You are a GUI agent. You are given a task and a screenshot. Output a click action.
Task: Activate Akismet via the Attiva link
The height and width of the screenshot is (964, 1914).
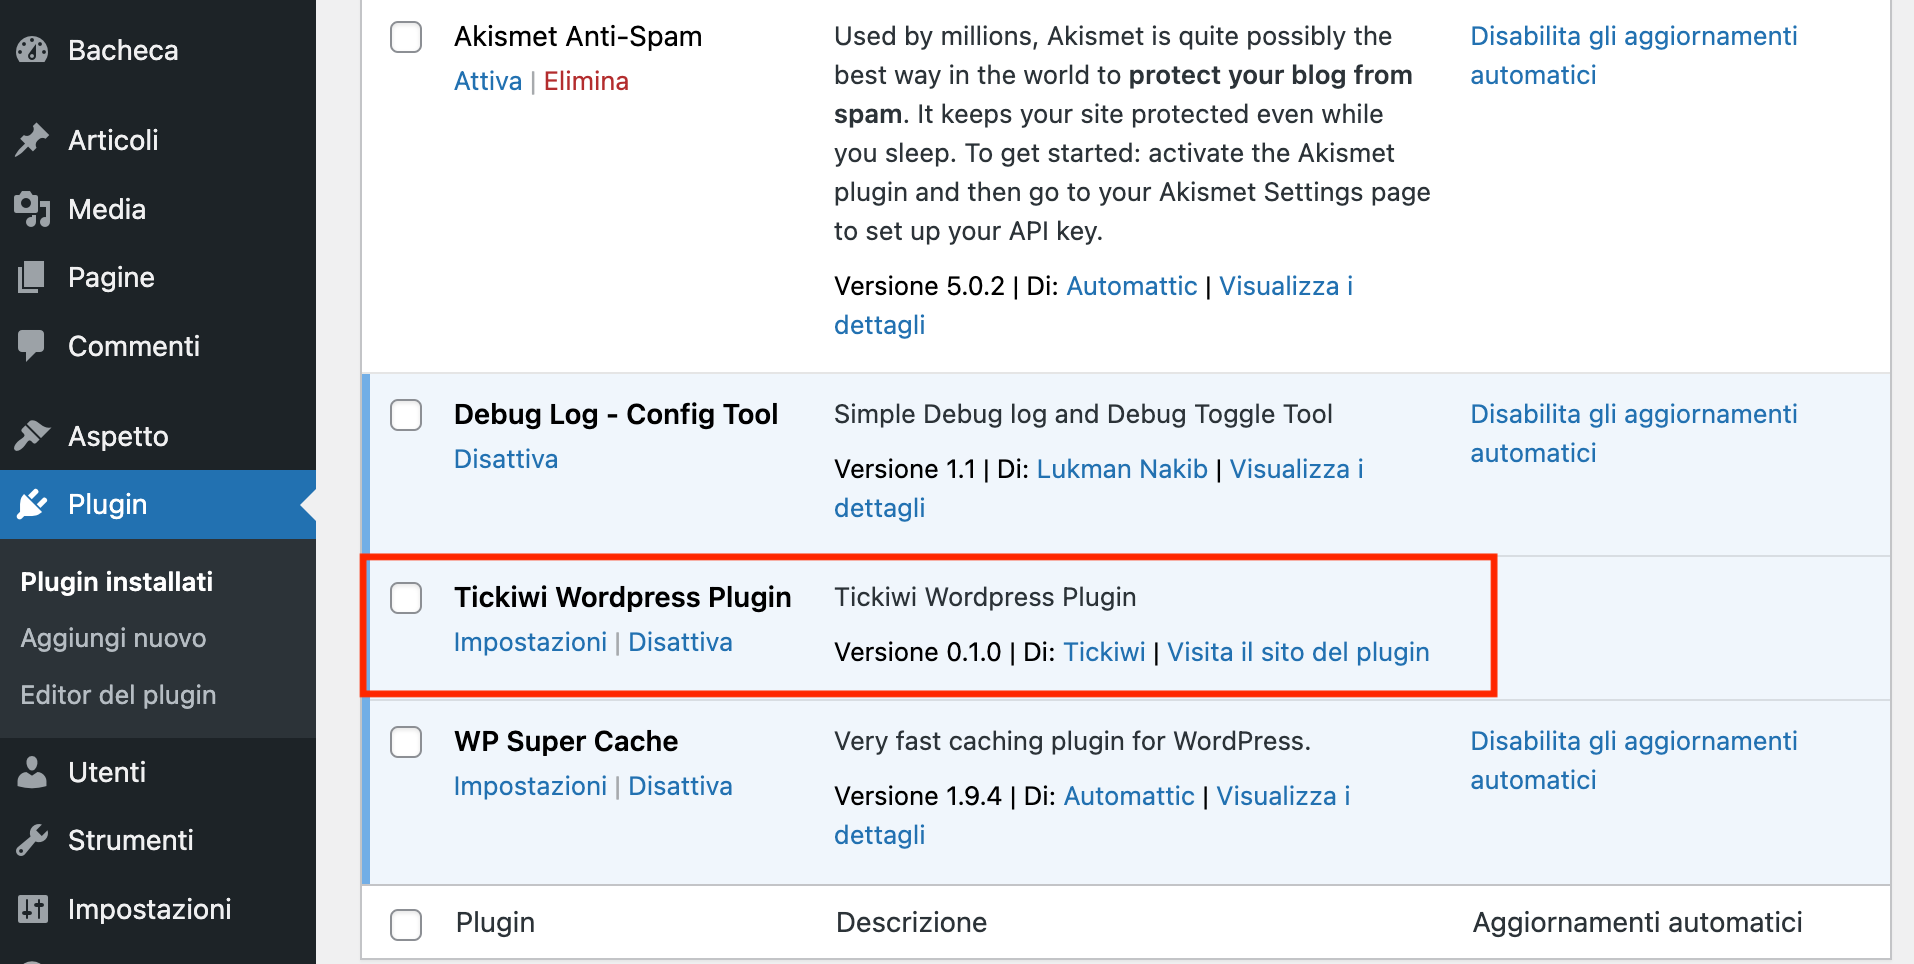click(x=487, y=81)
